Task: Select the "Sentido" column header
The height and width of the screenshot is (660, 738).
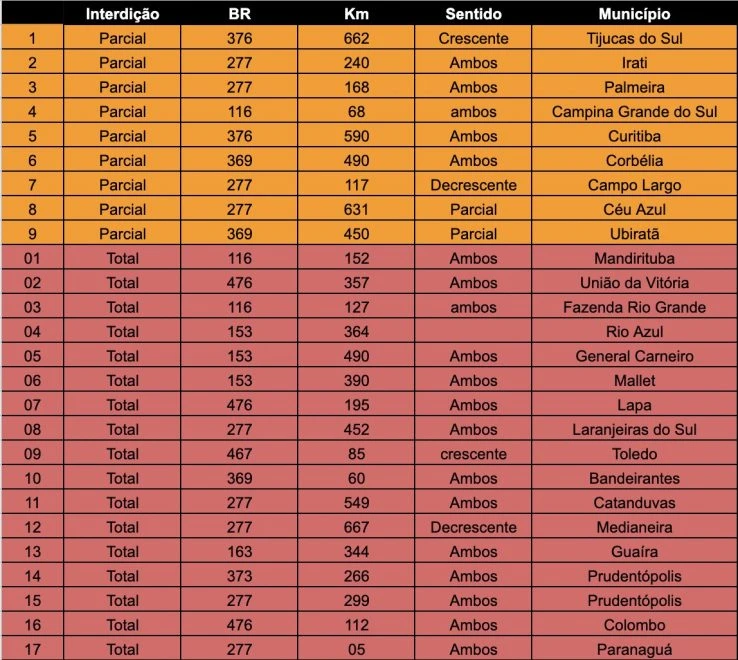Action: coord(473,15)
